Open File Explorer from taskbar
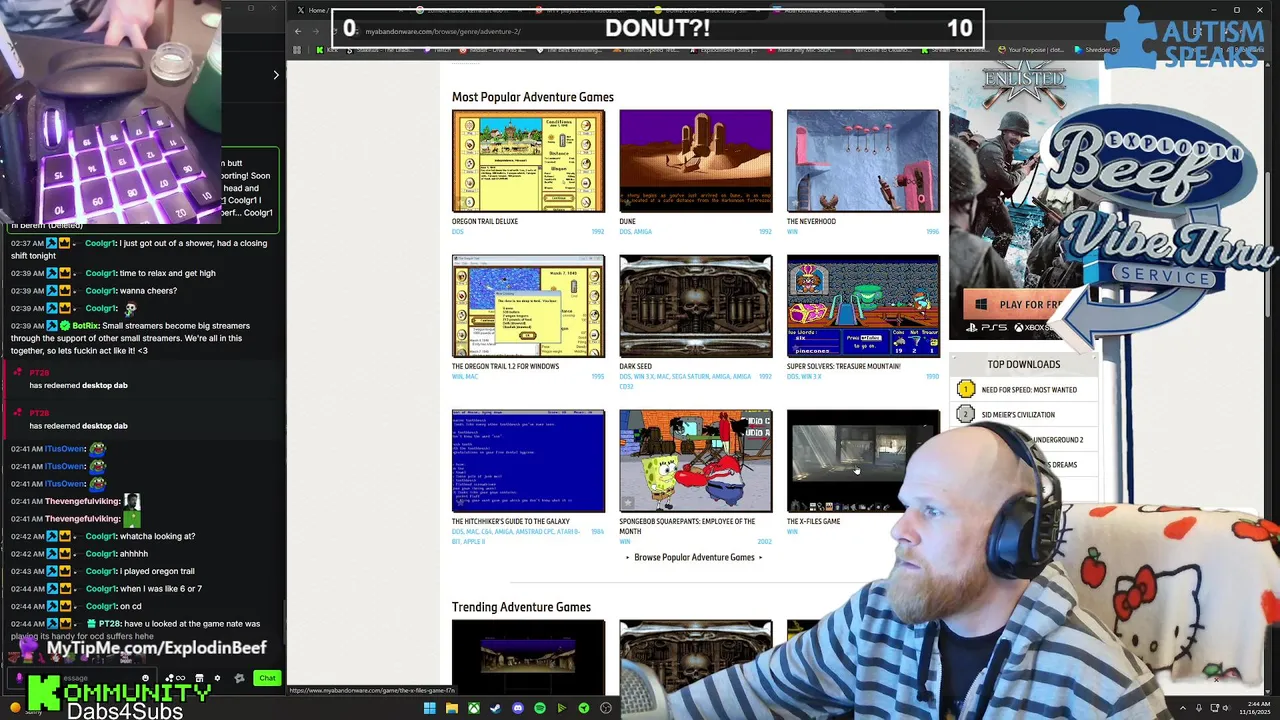Screen dimensions: 1280x720 click(x=452, y=708)
